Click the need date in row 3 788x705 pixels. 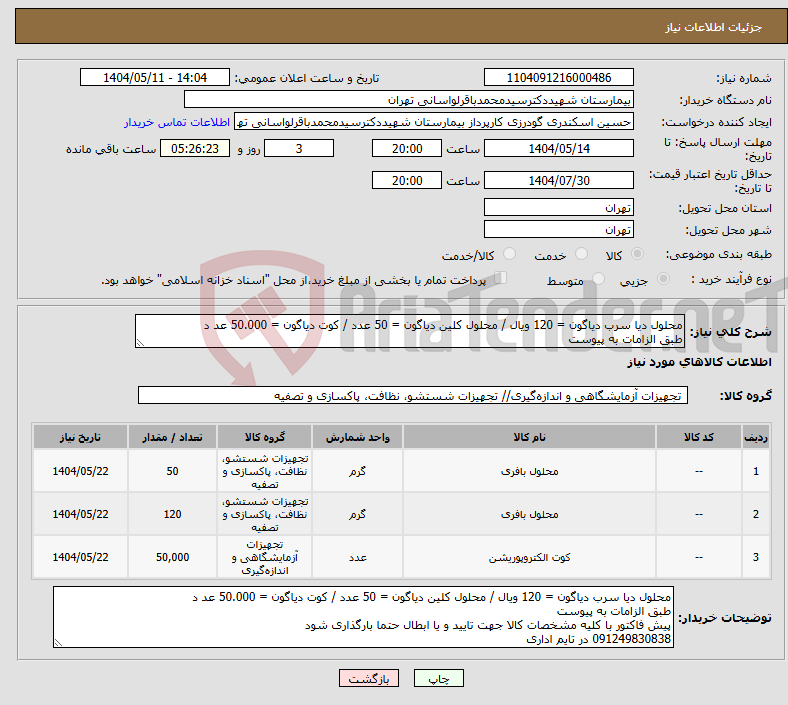[80, 557]
